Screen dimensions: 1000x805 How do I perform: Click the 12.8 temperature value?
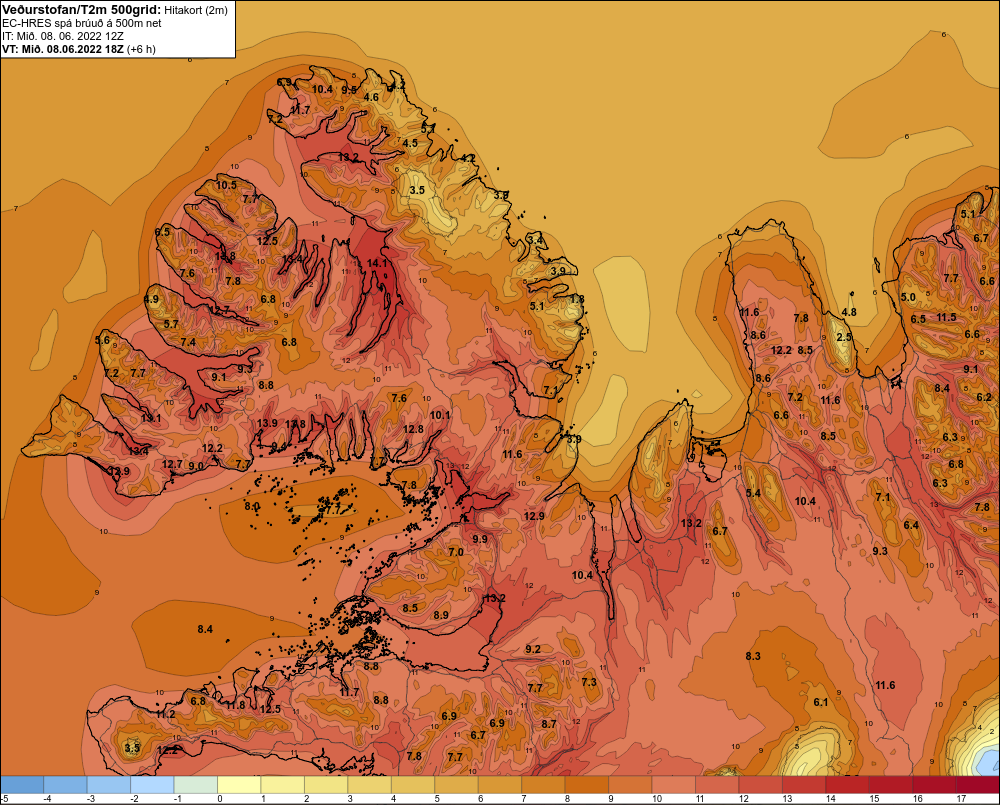[413, 429]
